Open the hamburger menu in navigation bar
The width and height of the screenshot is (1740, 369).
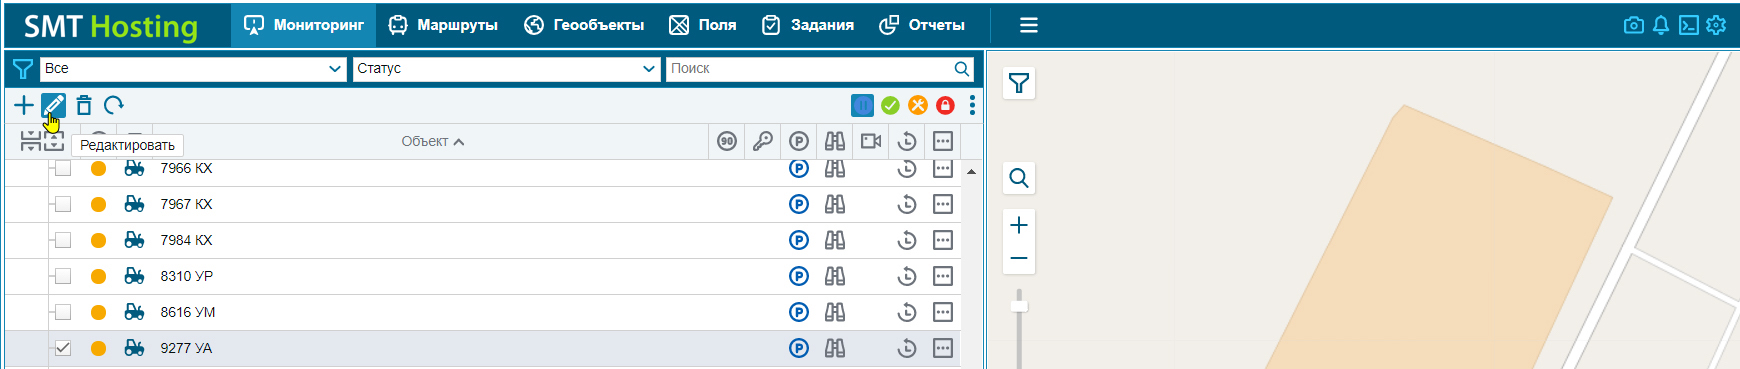(1029, 25)
